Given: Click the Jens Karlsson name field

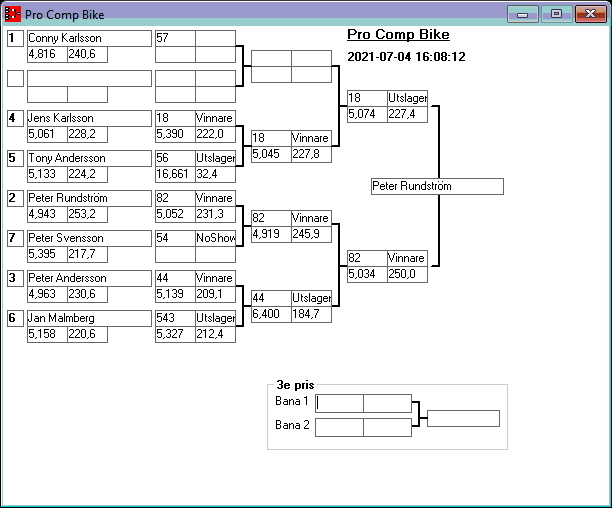Looking at the screenshot, I should [88, 118].
